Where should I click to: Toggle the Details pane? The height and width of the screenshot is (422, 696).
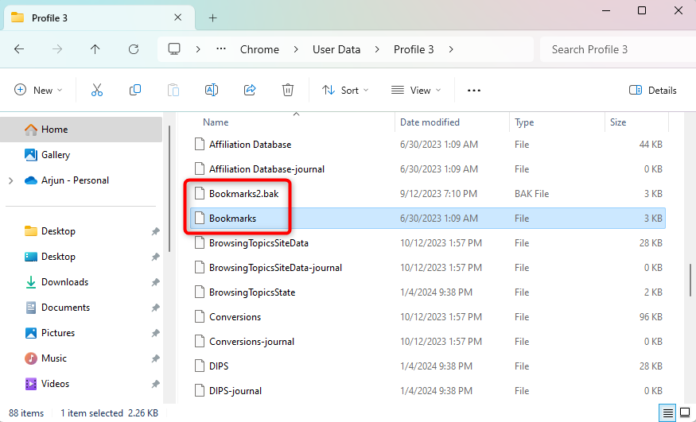pos(653,90)
